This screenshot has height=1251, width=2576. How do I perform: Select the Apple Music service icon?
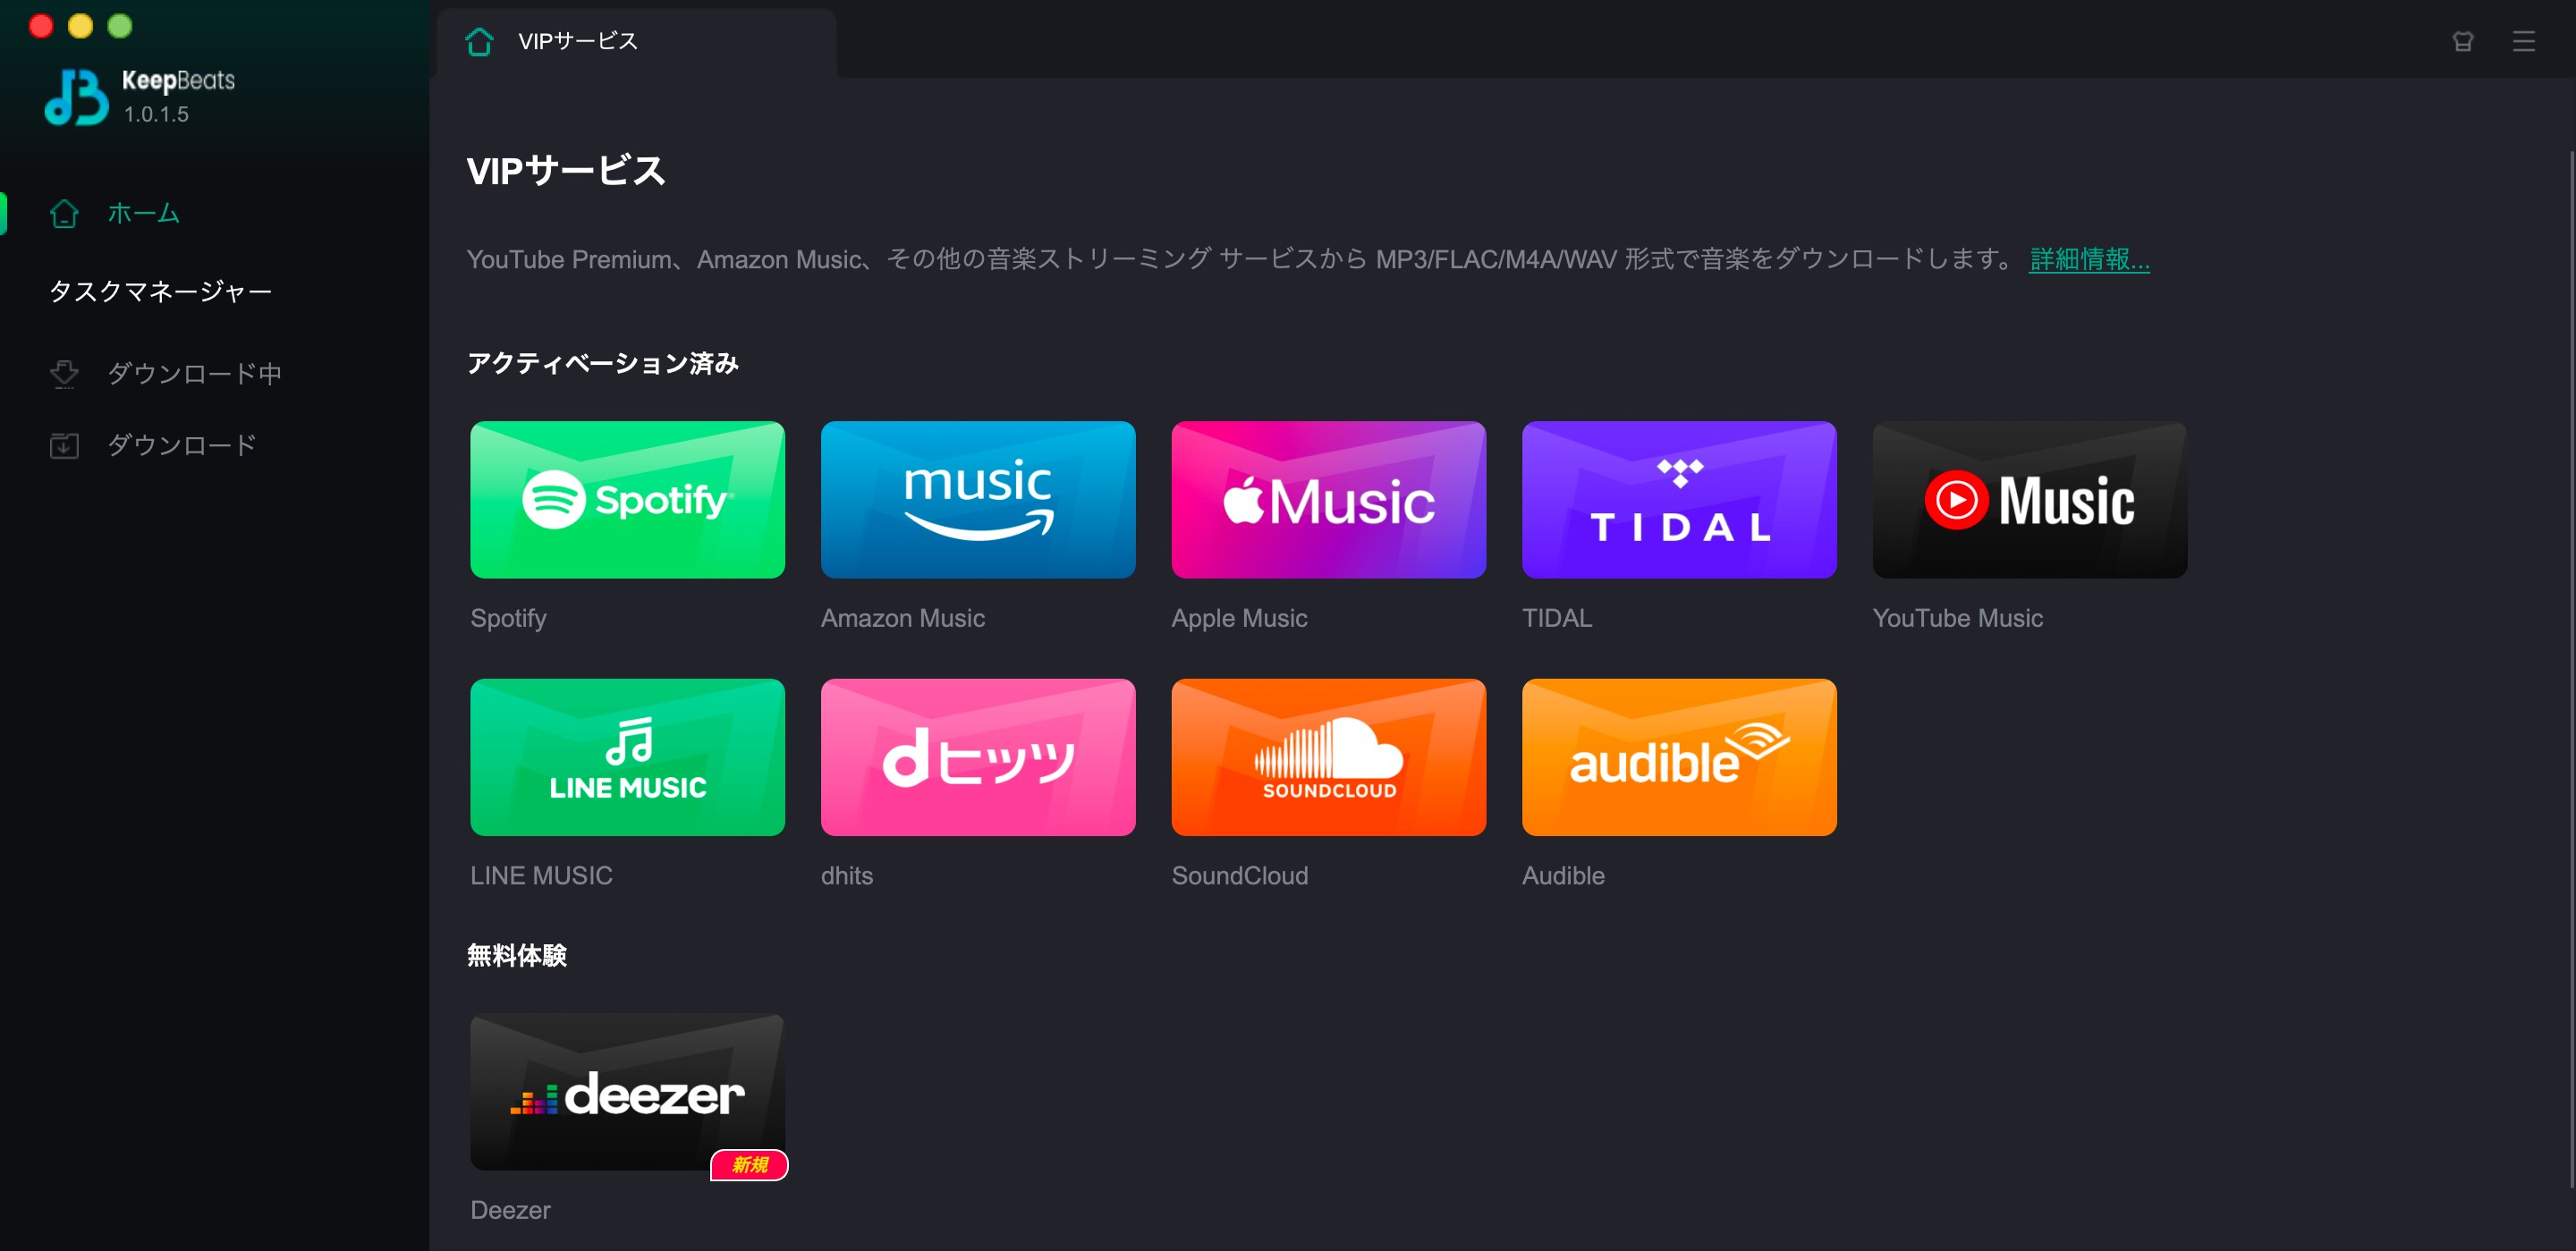click(1328, 499)
